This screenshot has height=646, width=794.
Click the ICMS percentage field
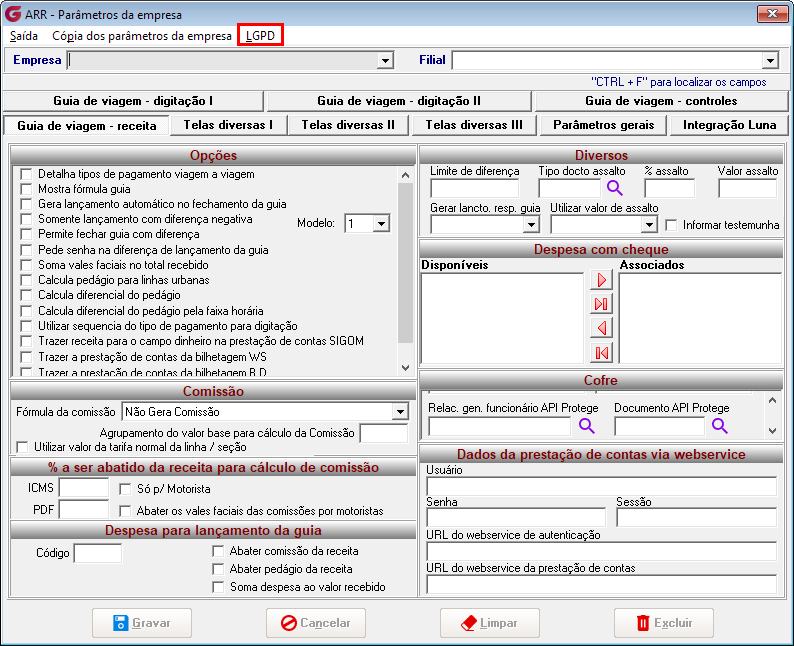[x=84, y=488]
